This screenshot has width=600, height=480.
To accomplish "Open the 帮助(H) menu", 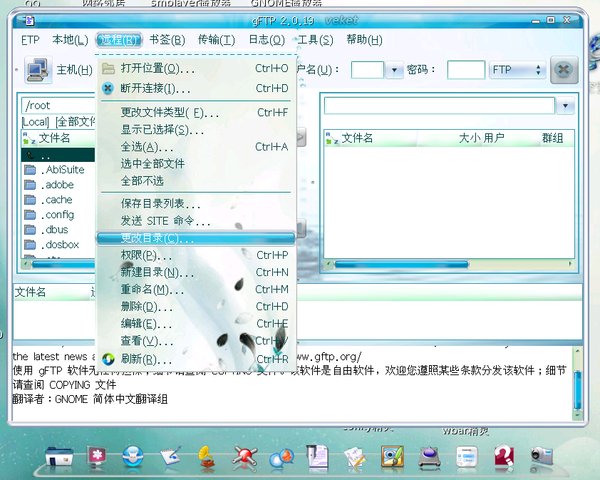I will click(364, 40).
